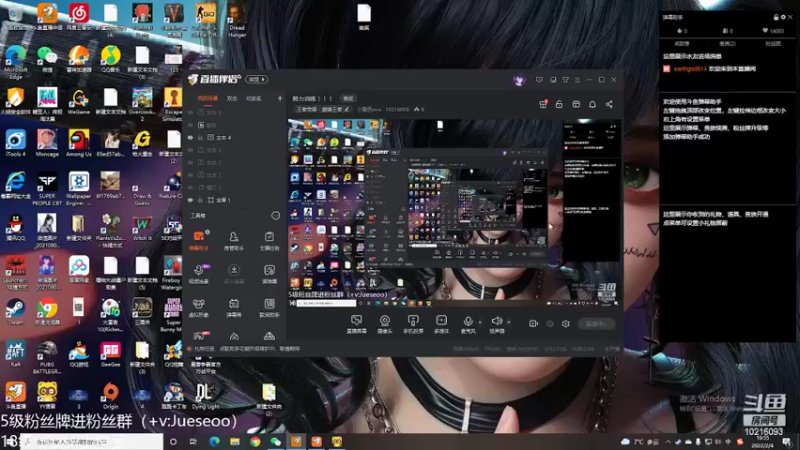Click the share icon in stream header
The image size is (800, 450).
click(x=609, y=104)
